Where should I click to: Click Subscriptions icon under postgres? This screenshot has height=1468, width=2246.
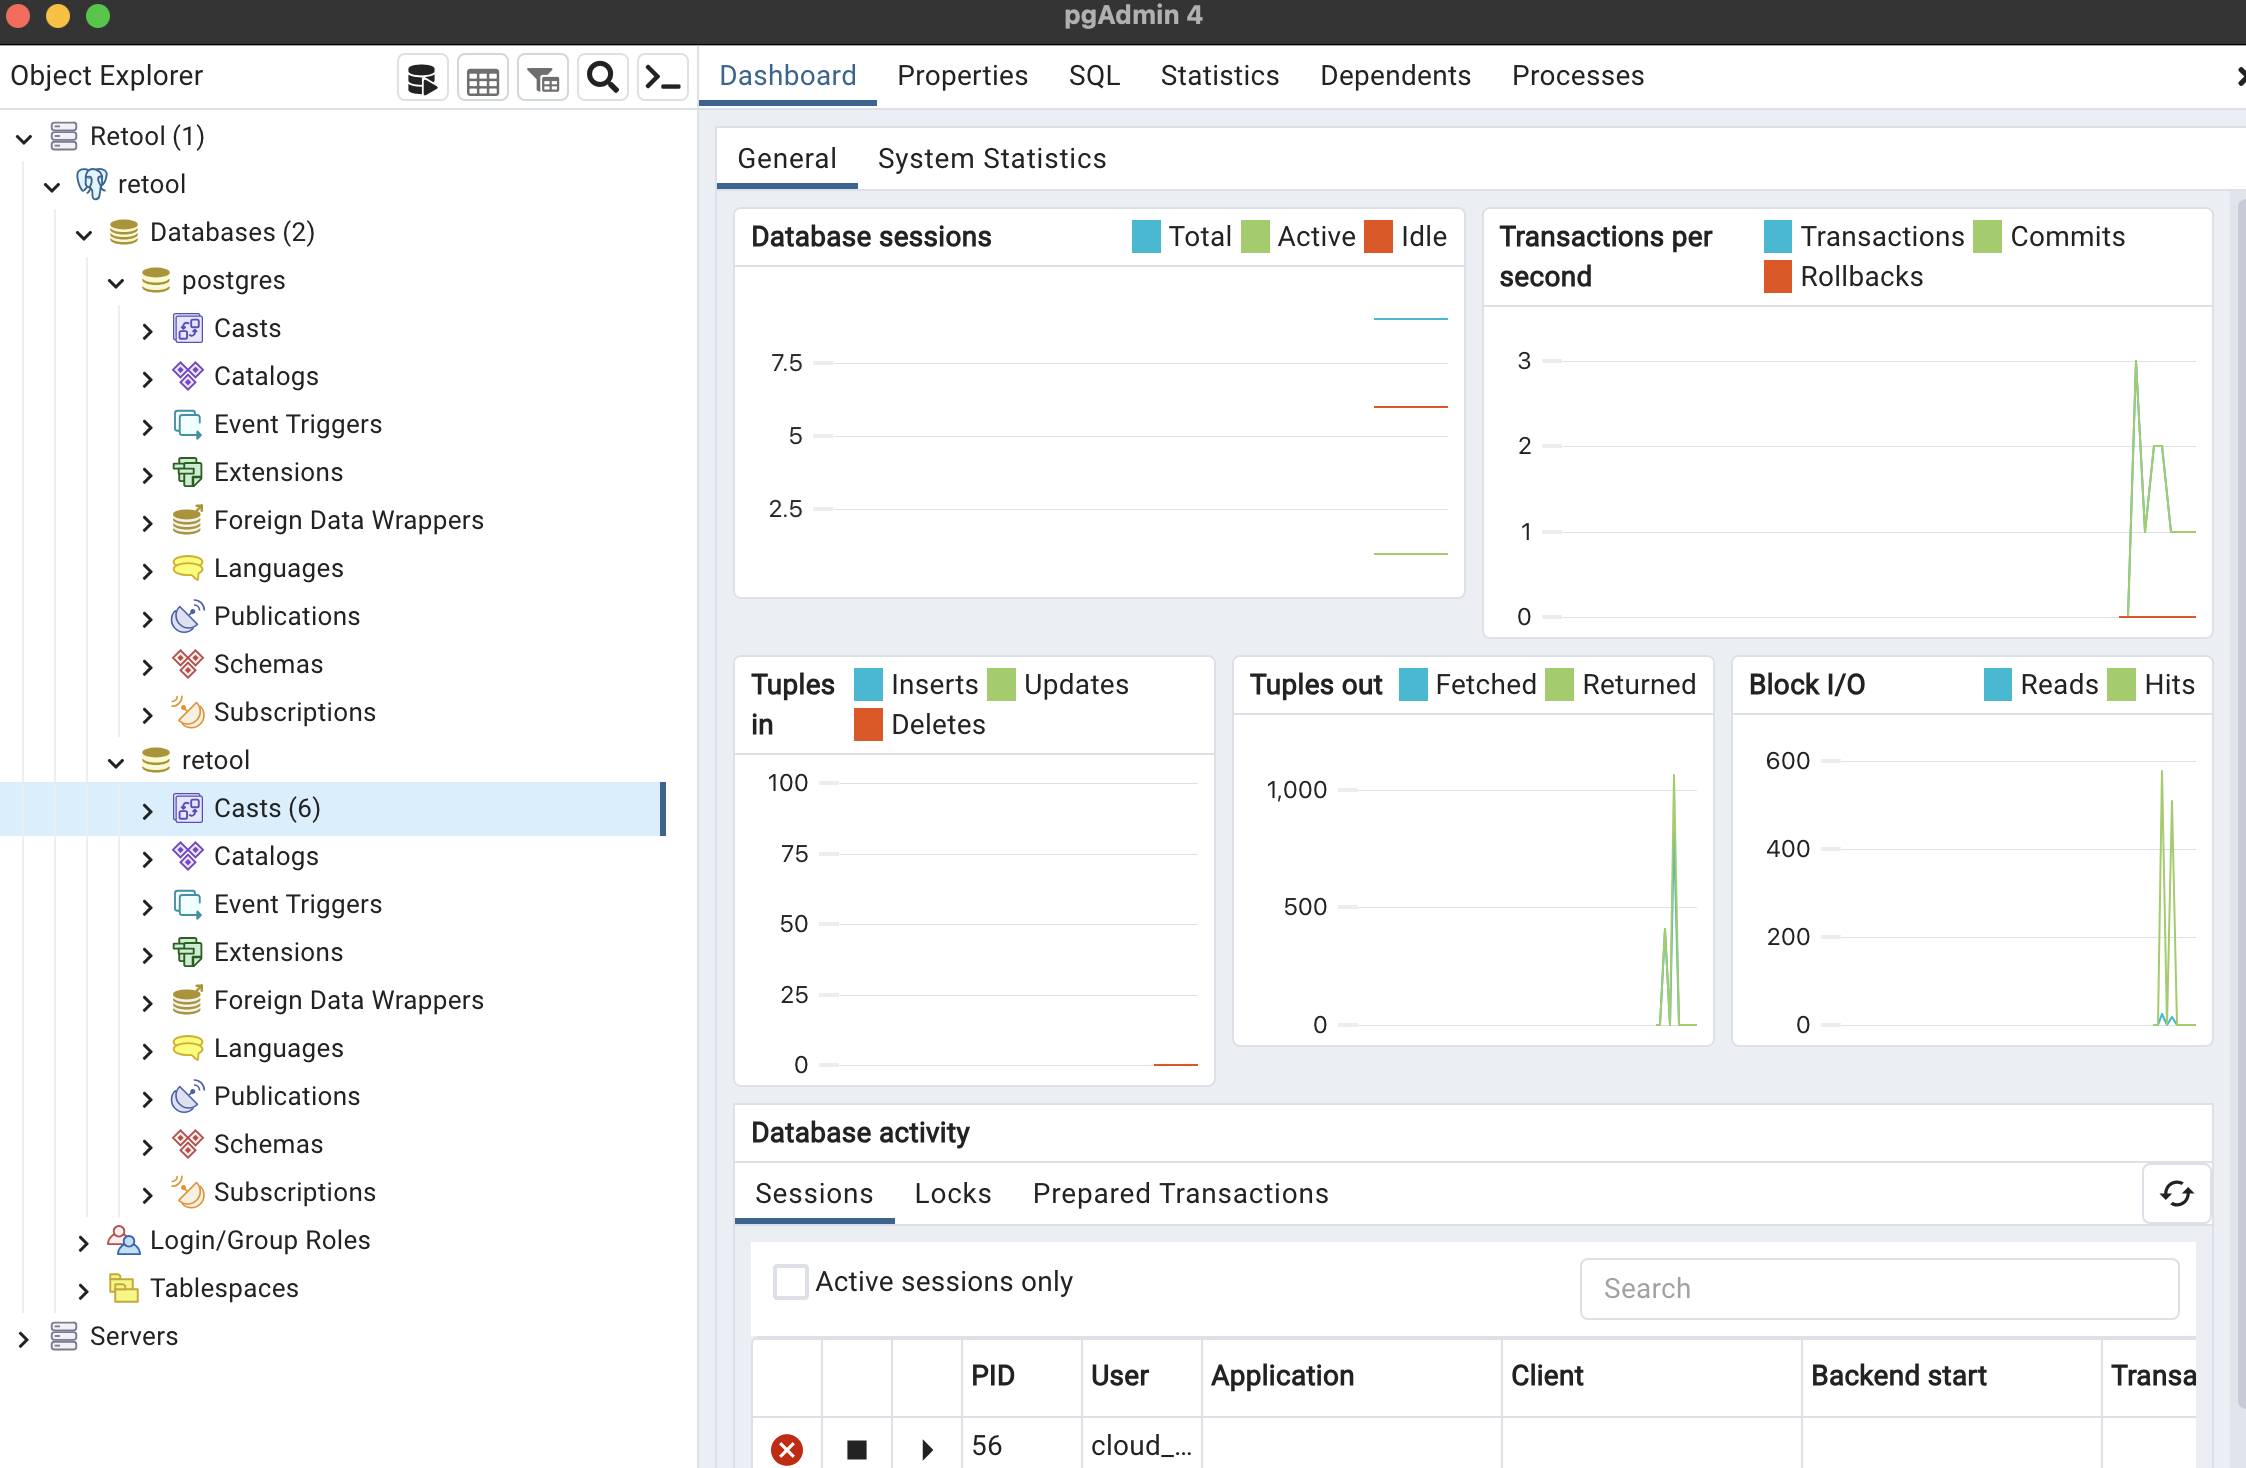pos(188,712)
